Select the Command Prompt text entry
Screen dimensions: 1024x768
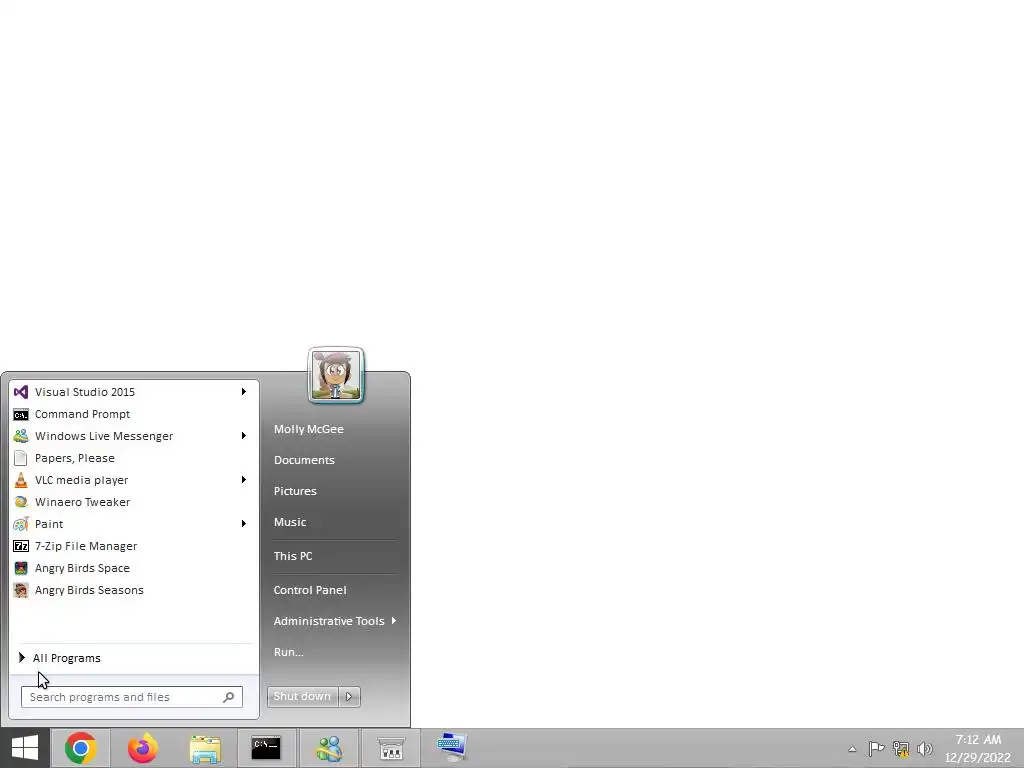click(x=82, y=414)
